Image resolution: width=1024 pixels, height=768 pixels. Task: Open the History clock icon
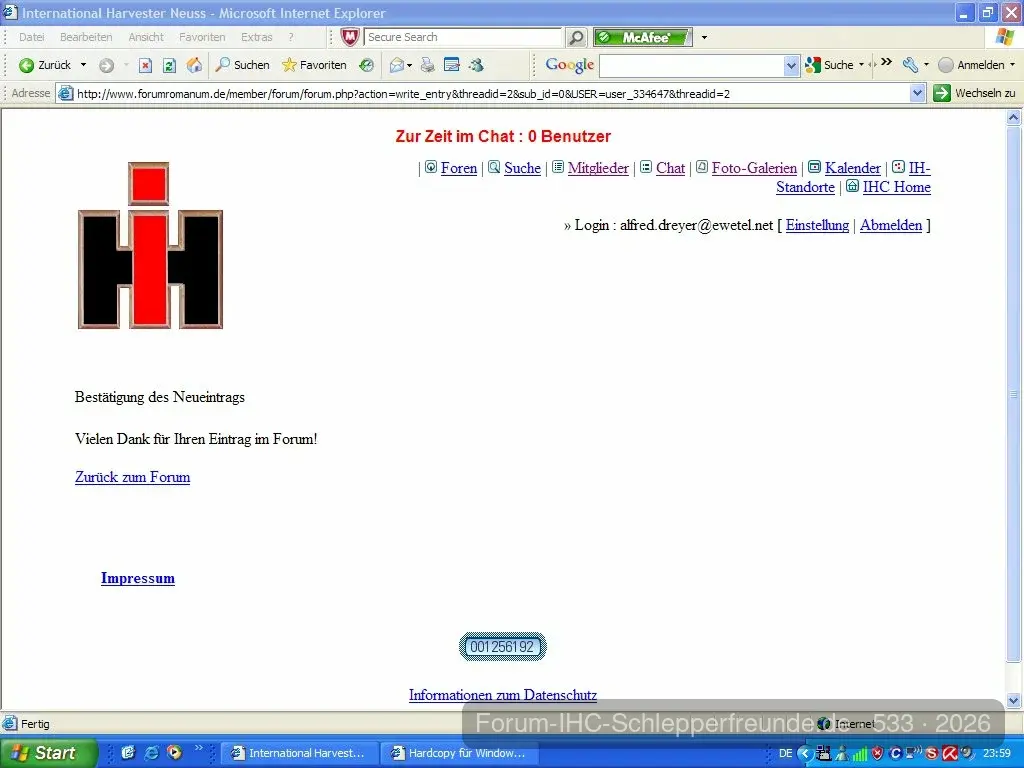pos(366,65)
